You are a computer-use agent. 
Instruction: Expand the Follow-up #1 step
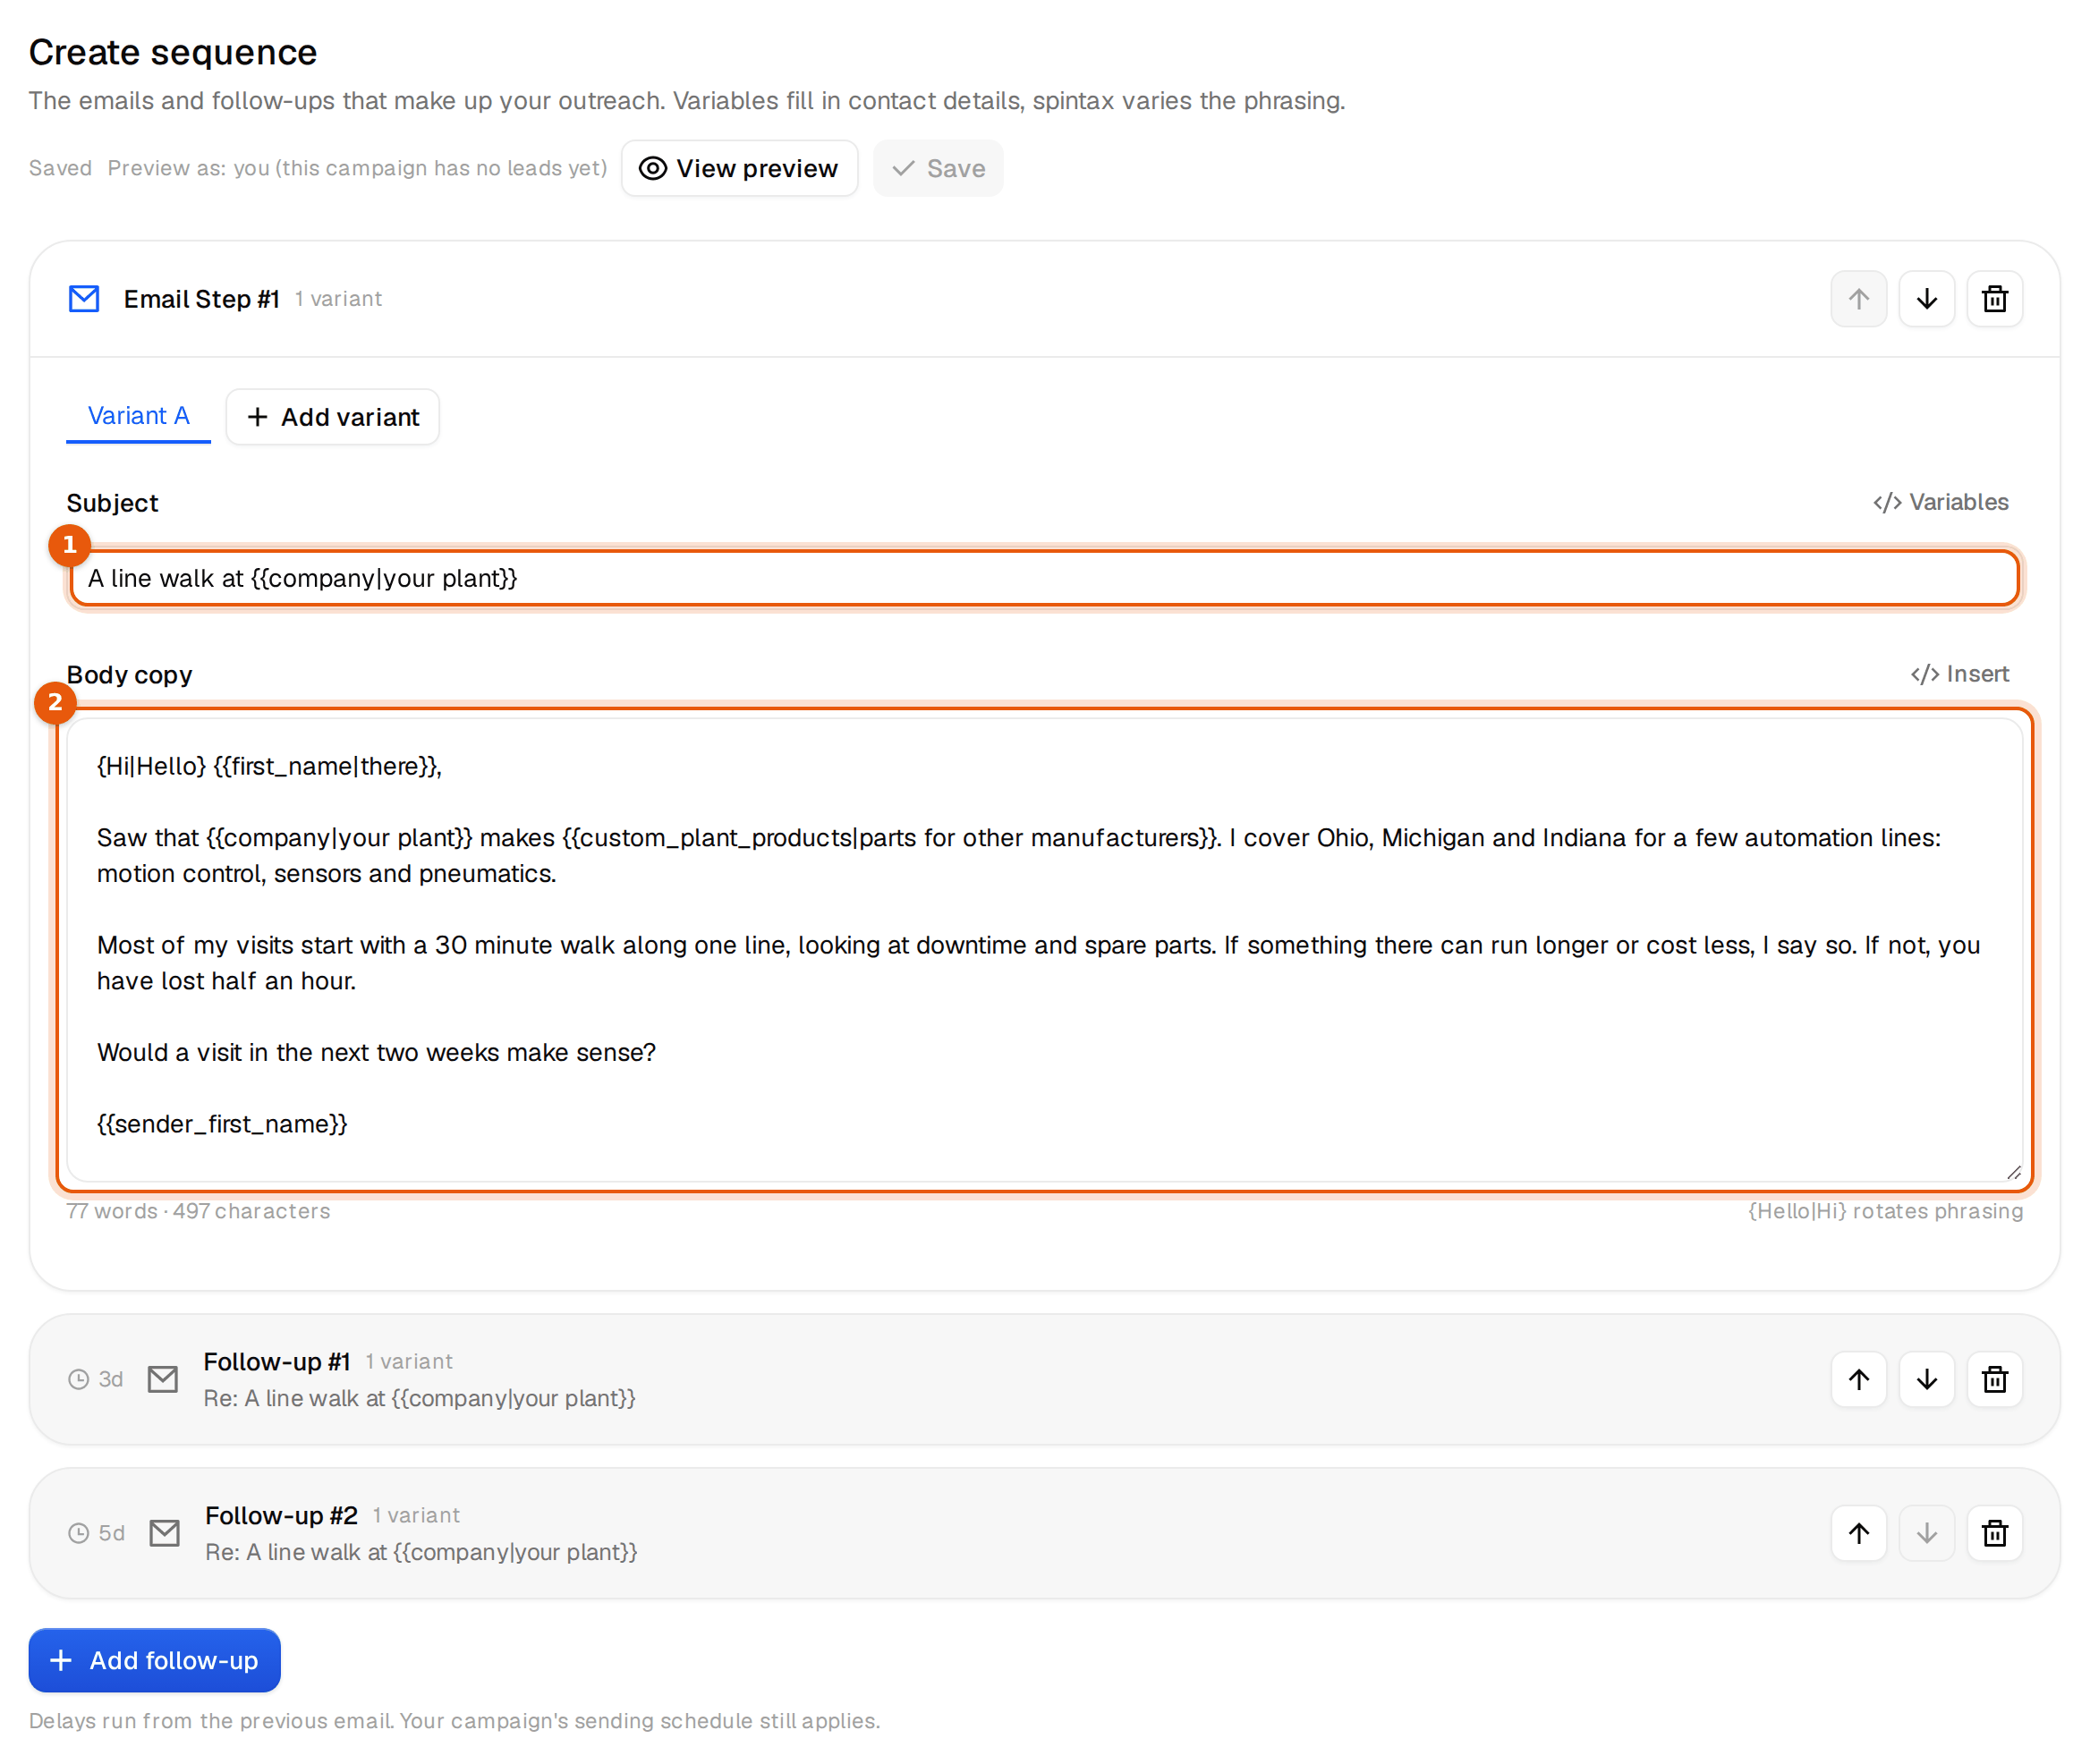click(x=1044, y=1379)
